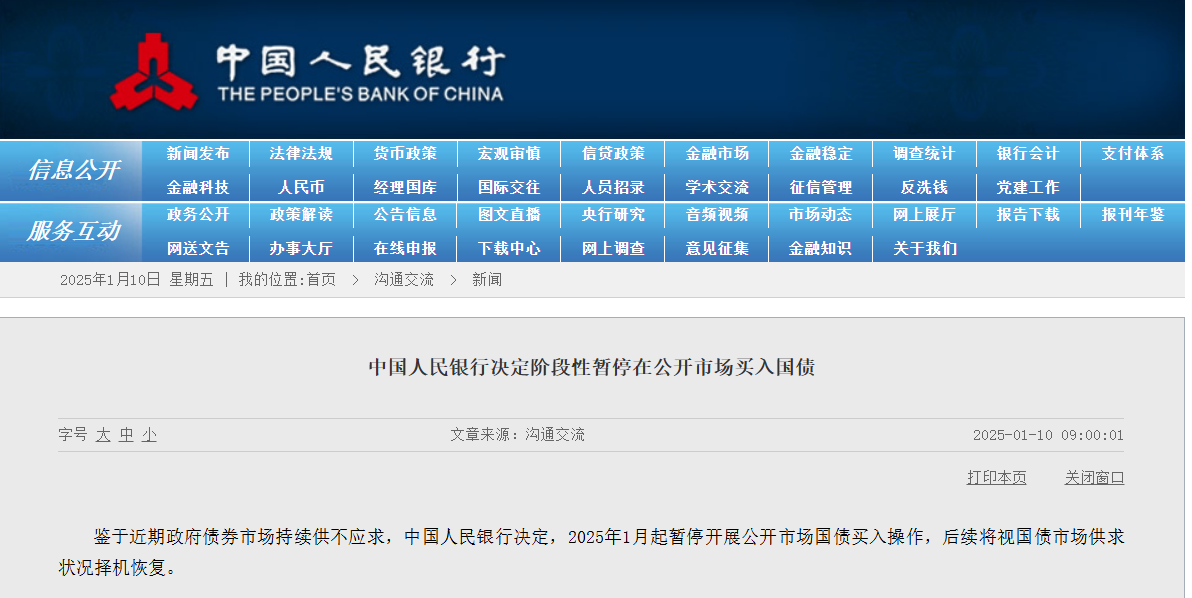The width and height of the screenshot is (1192, 598).
Task: Select 金融科技 menu entry
Action: pyautogui.click(x=198, y=187)
